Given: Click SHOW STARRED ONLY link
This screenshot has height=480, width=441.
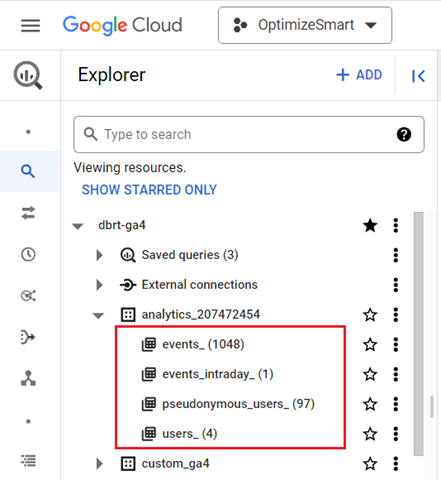Looking at the screenshot, I should 149,190.
